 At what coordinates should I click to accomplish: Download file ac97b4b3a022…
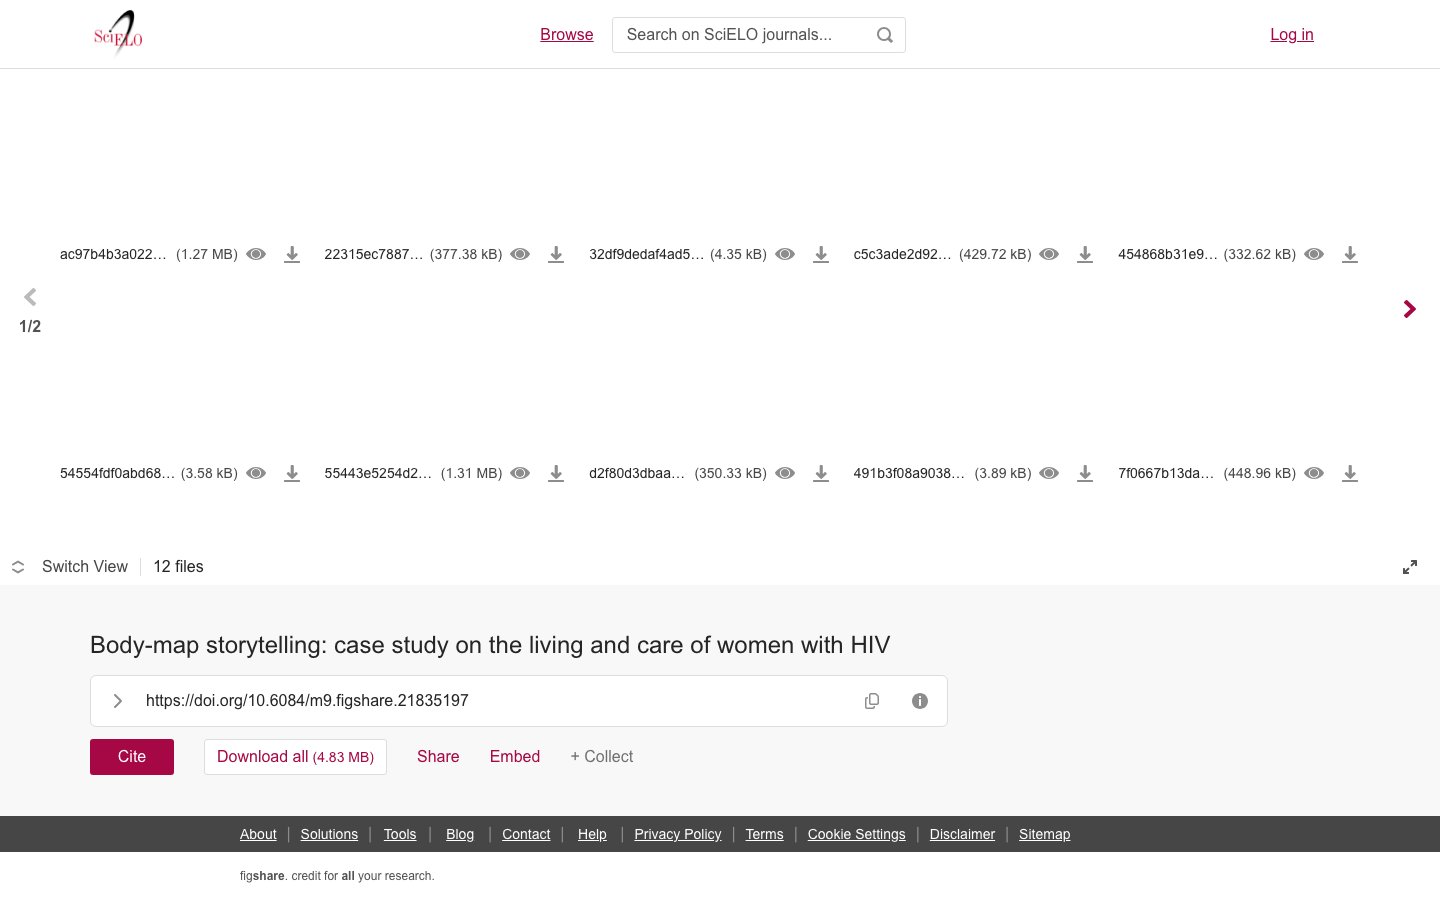[292, 254]
